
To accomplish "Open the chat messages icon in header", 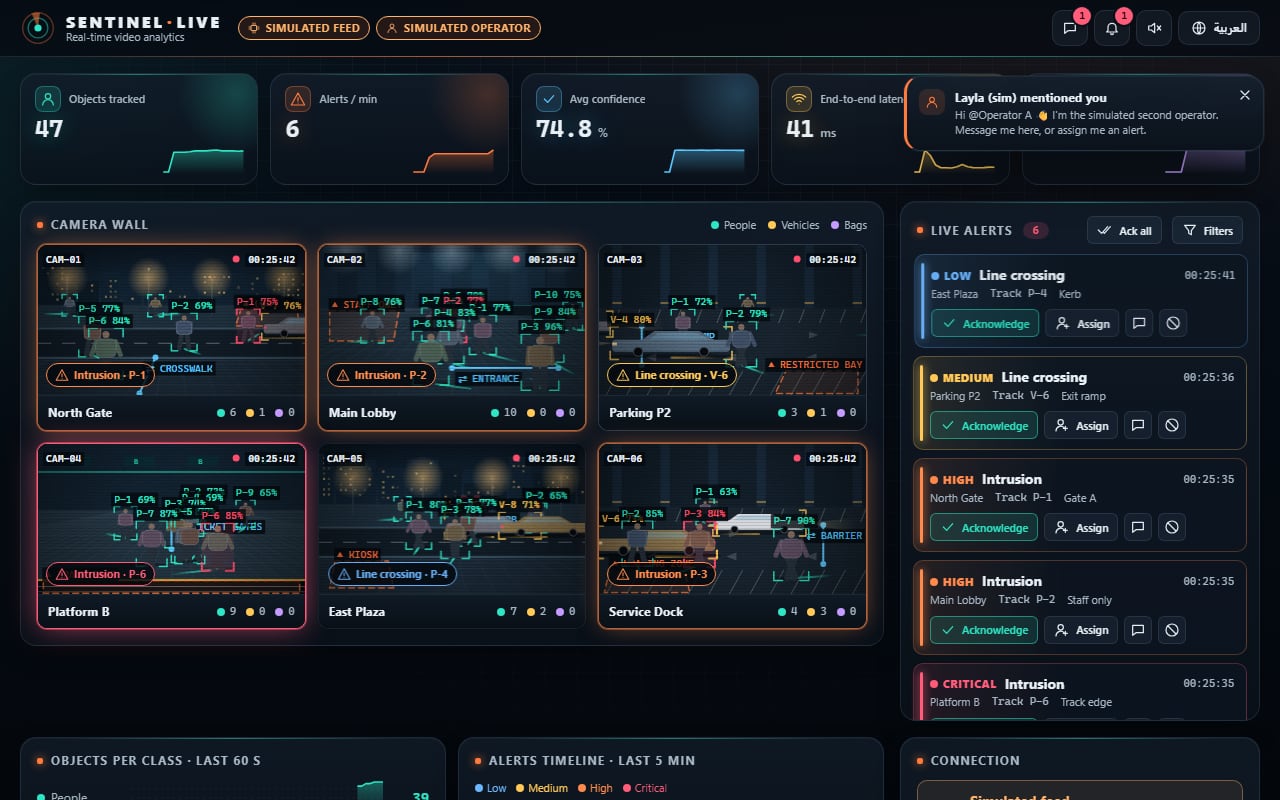I will 1069,28.
